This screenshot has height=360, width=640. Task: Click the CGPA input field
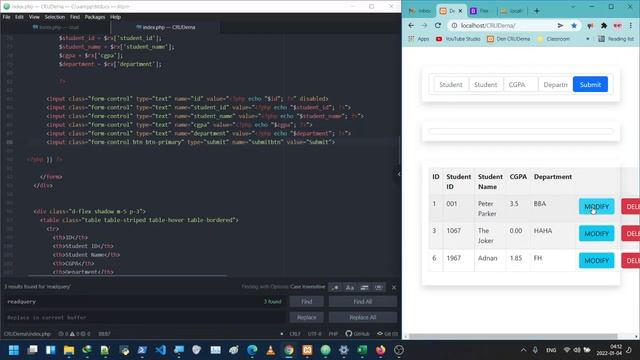521,84
